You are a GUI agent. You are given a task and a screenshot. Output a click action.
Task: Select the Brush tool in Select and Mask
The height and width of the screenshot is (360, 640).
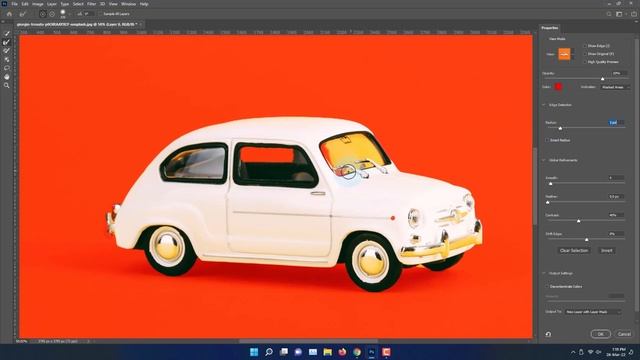click(7, 51)
